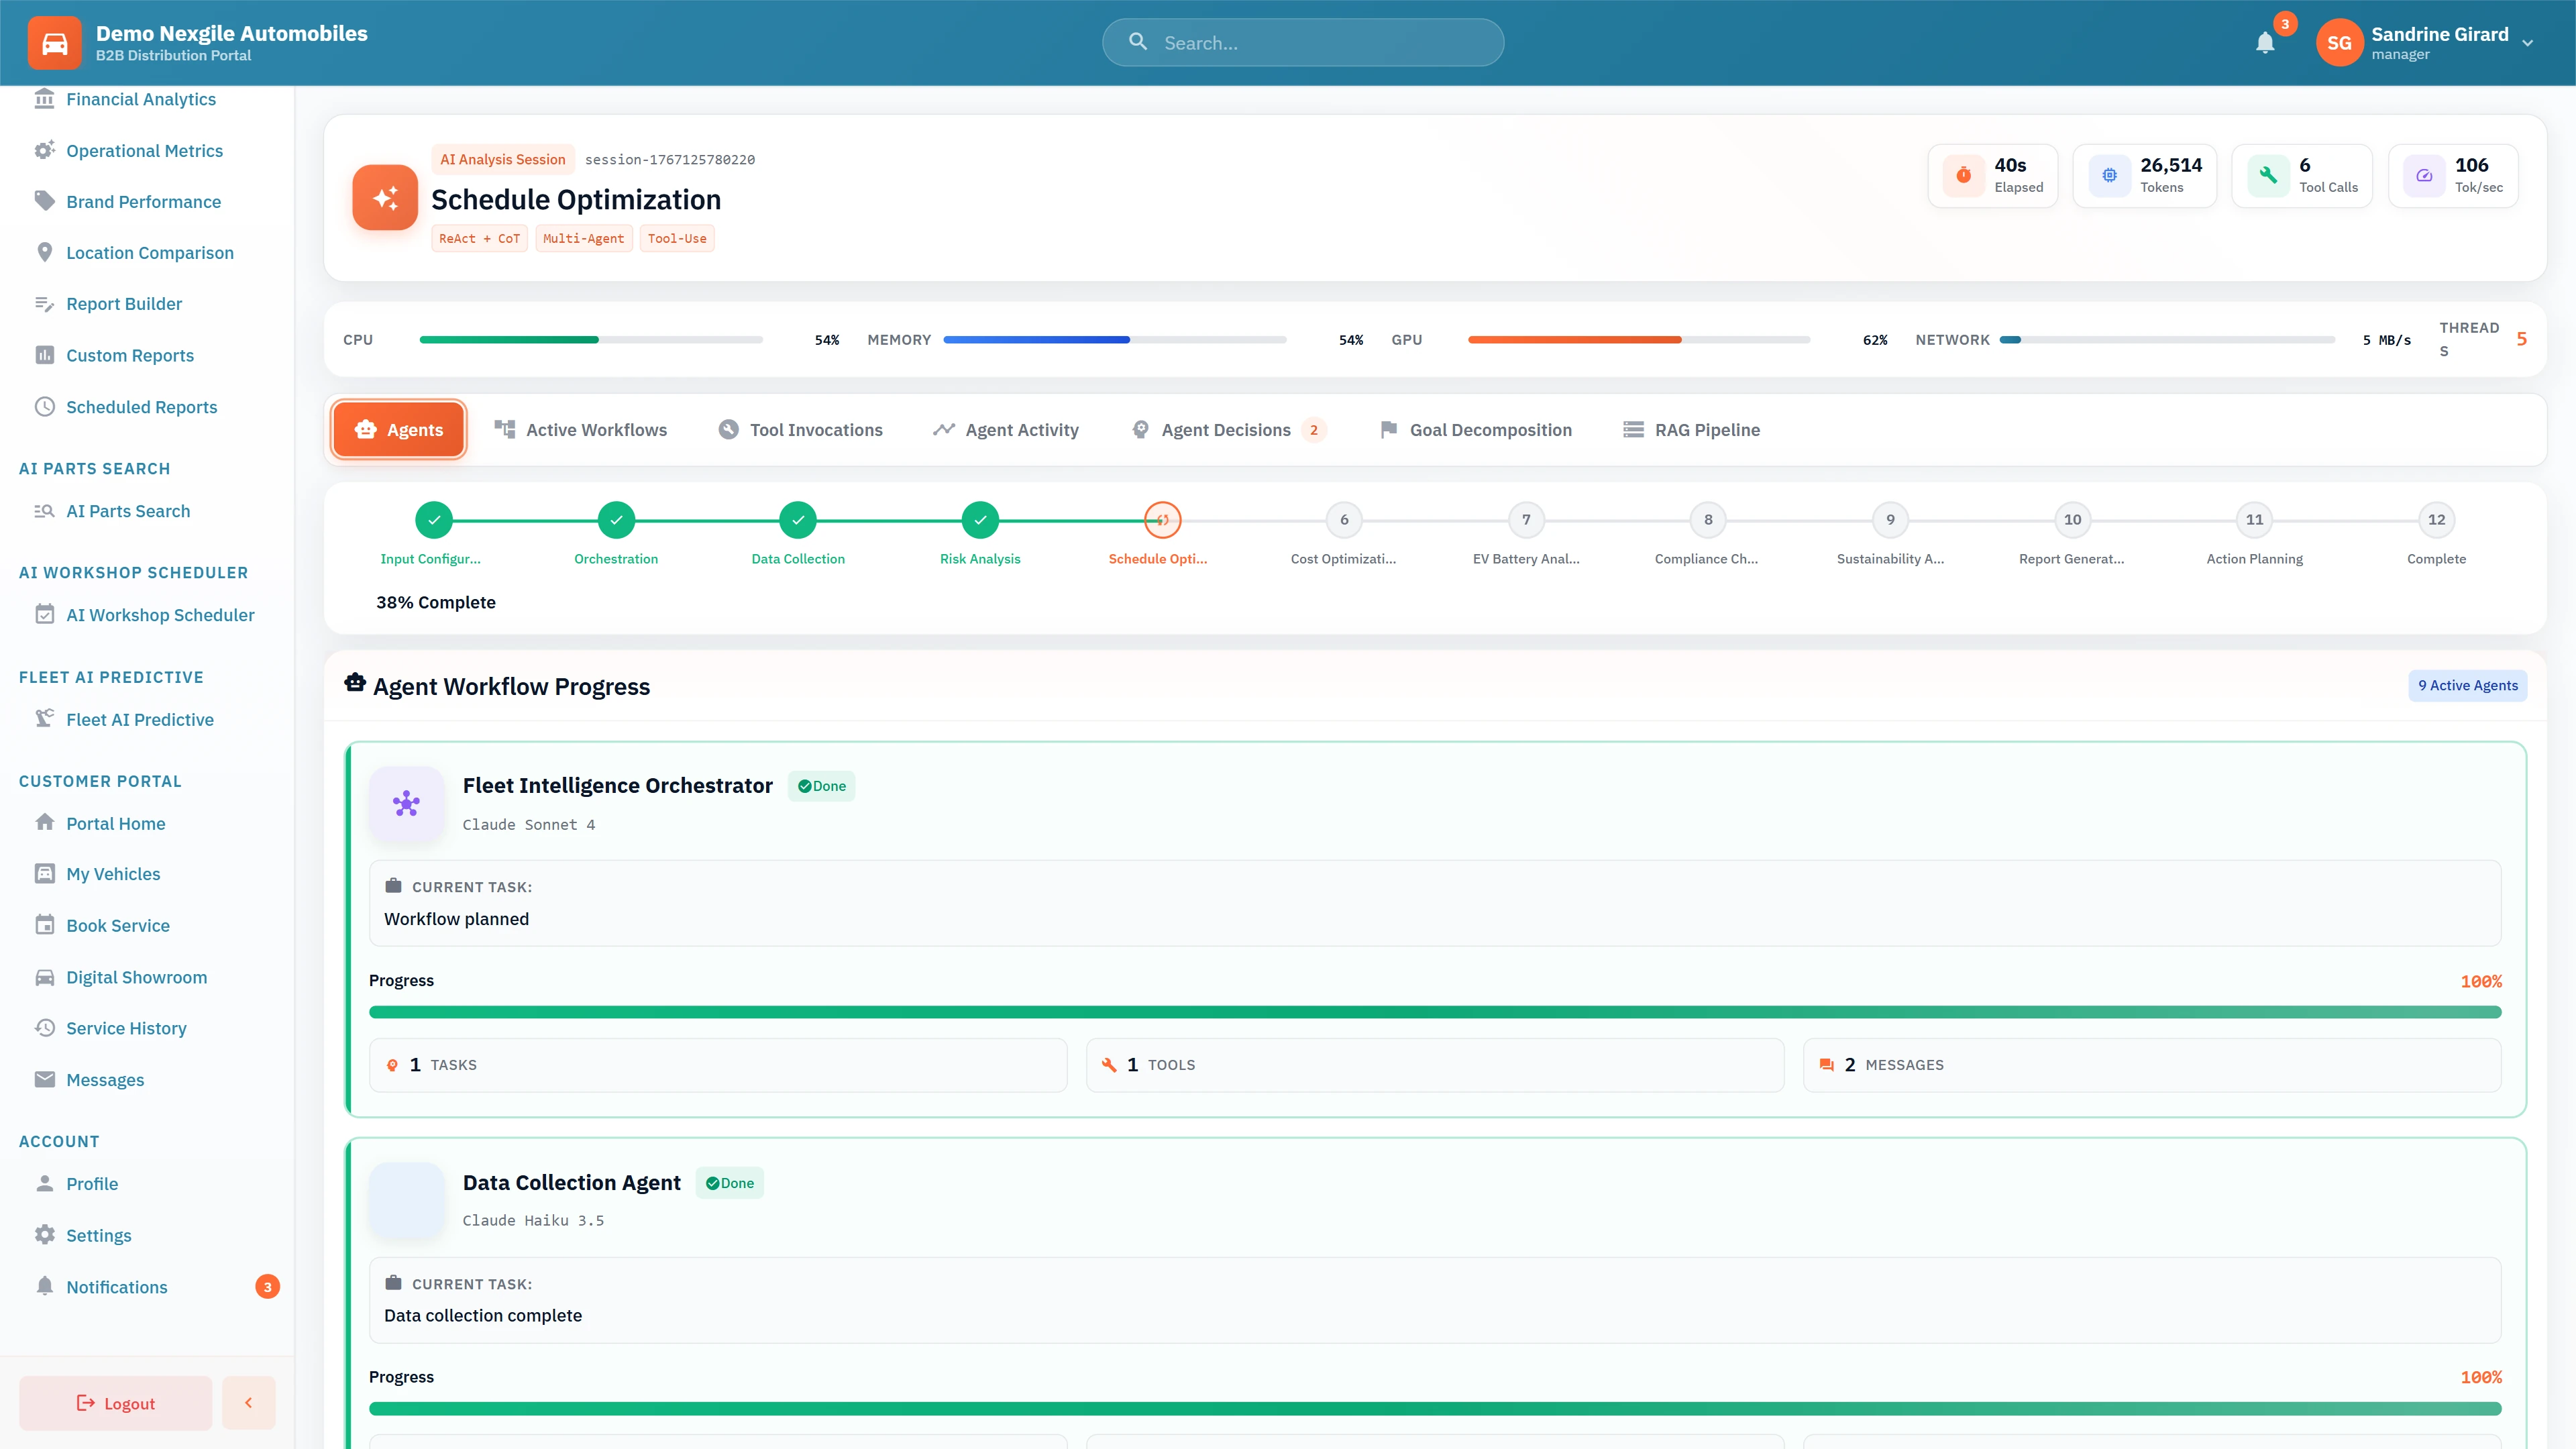Switch to the Active Workflows tab
Screen dimensions: 2576x1449
tap(581, 429)
